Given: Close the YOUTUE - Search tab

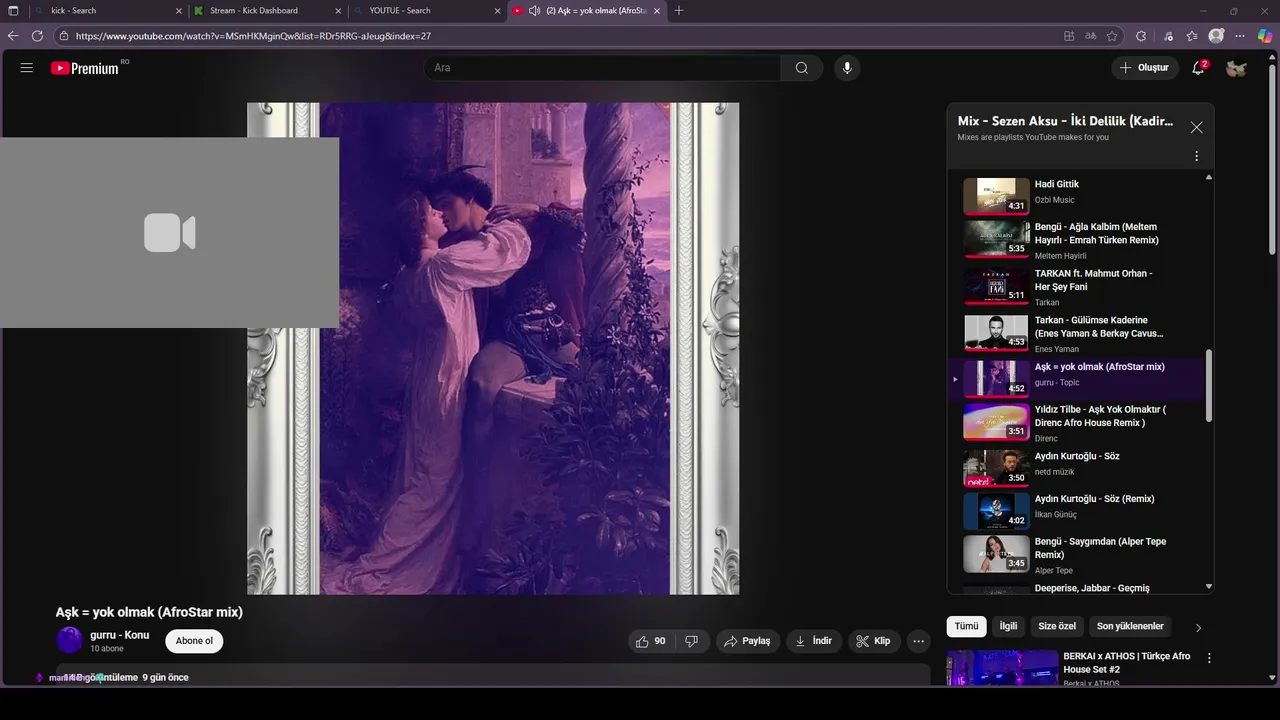Looking at the screenshot, I should coord(497,11).
